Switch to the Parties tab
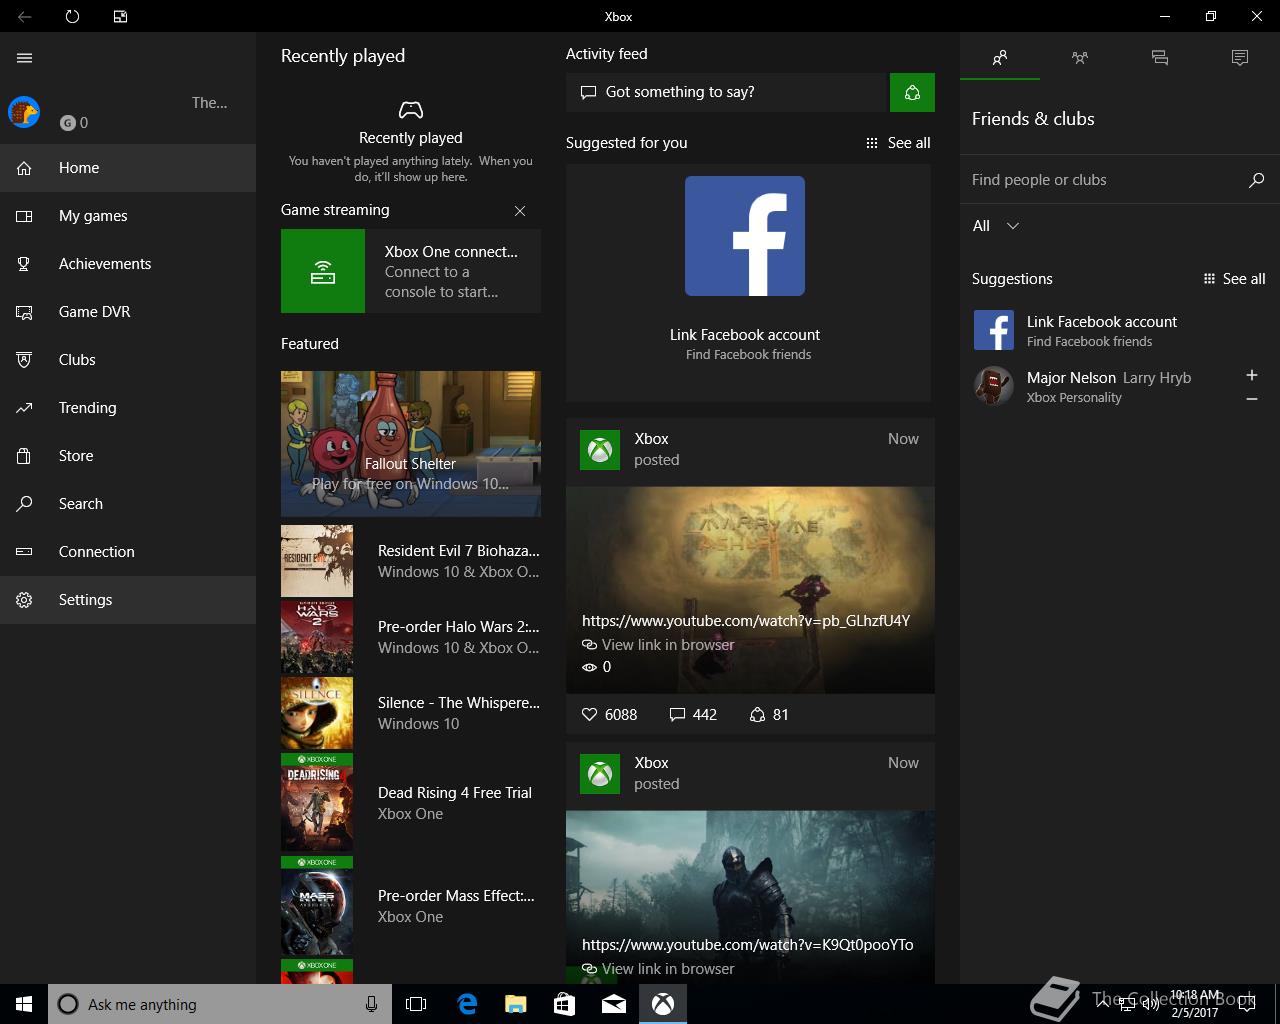 (1080, 58)
